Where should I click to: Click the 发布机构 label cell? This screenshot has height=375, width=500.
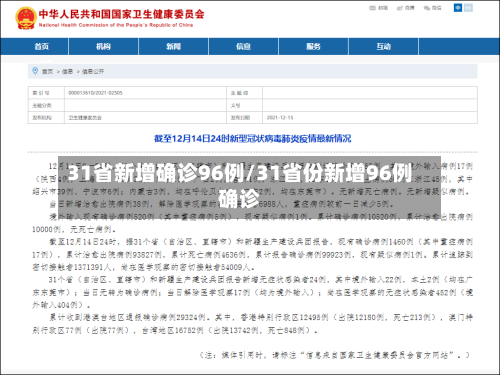46,118
